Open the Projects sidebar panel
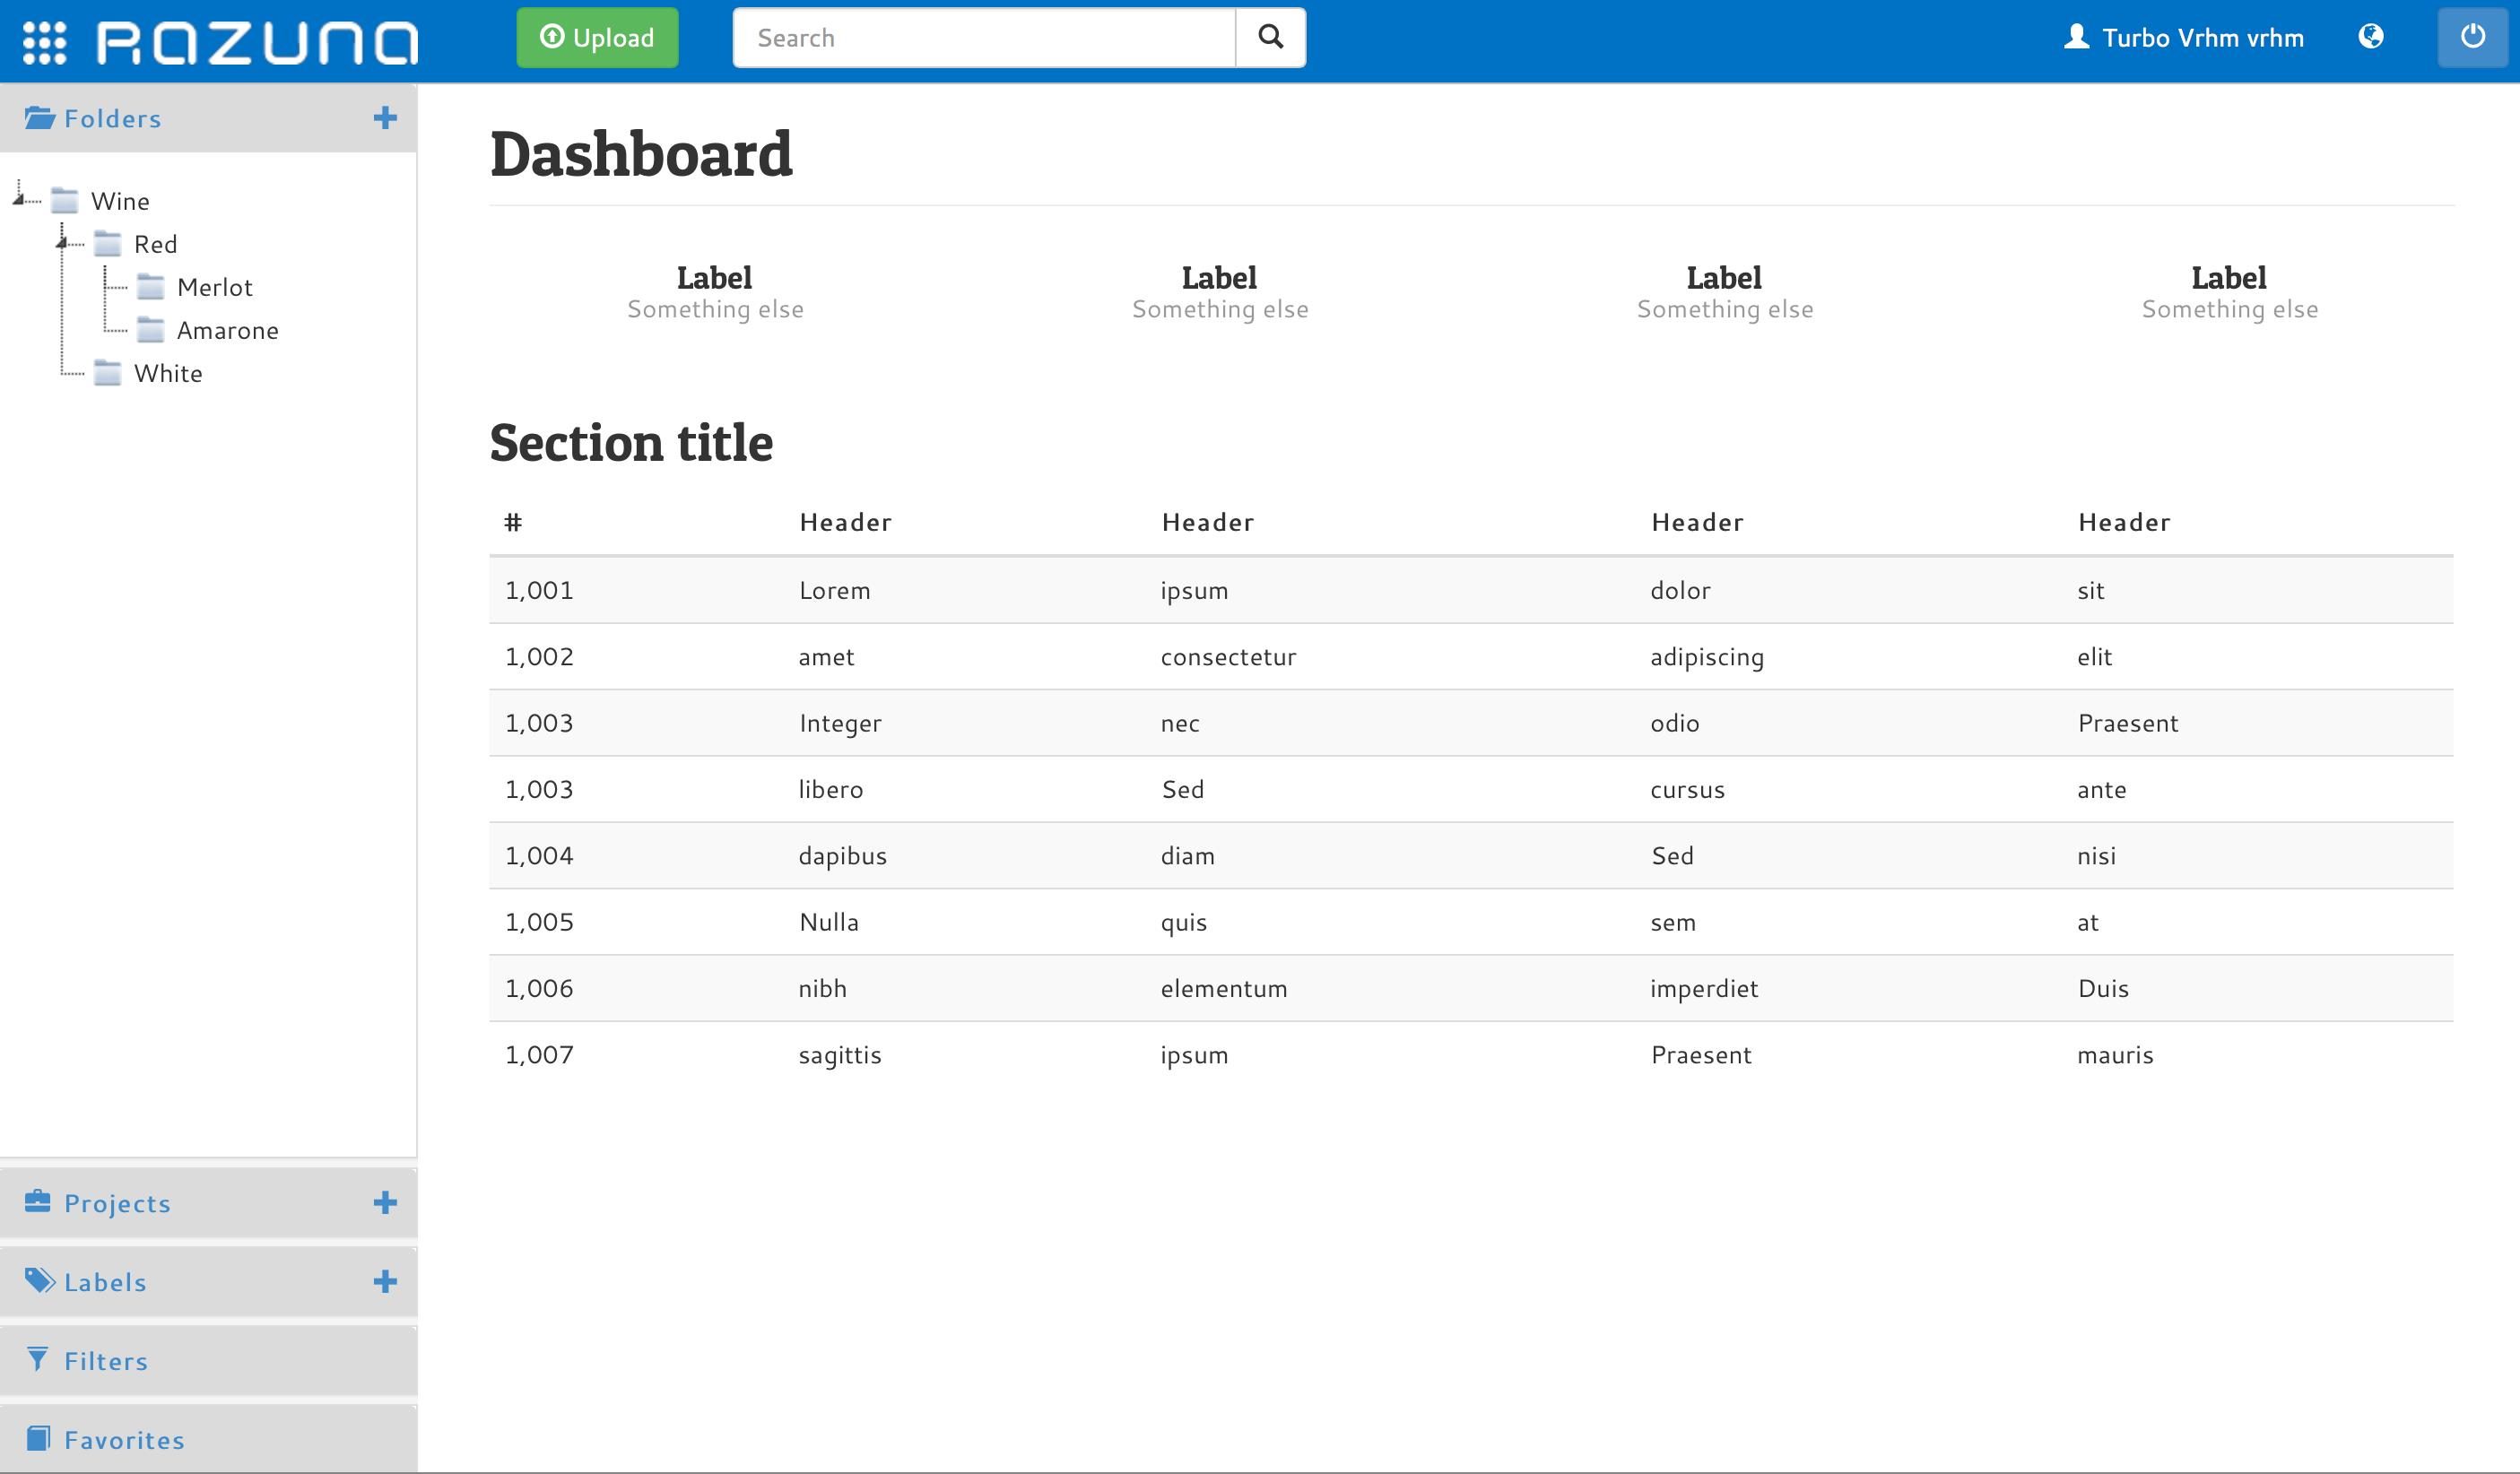 tap(117, 1203)
